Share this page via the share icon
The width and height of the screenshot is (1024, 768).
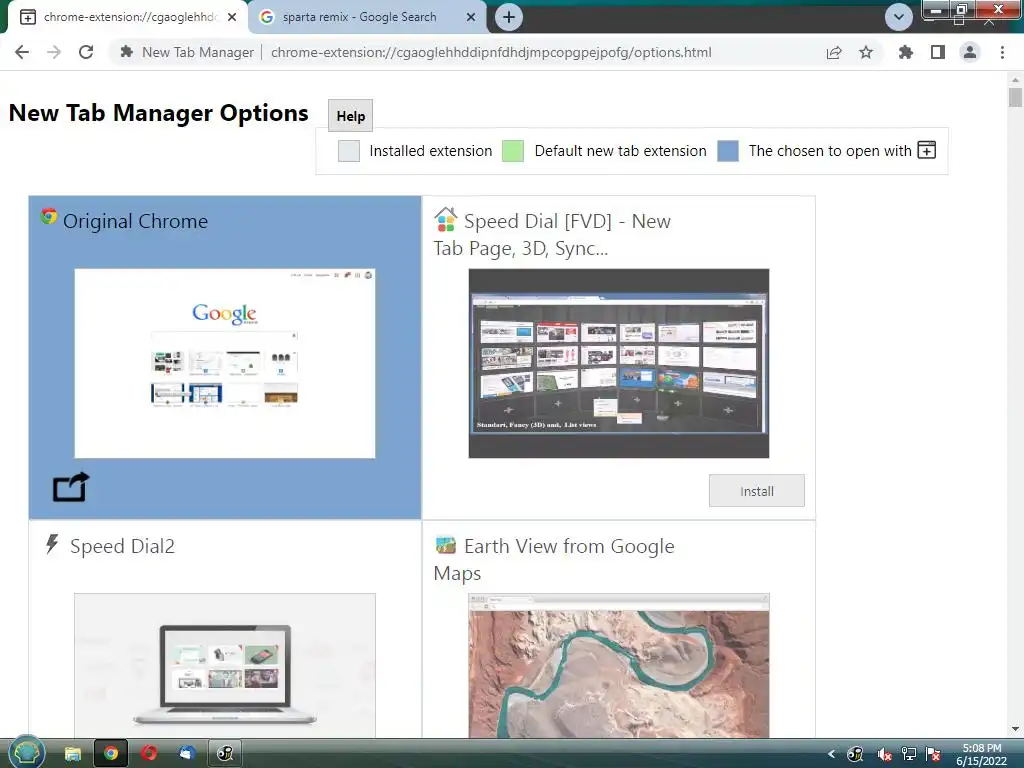pos(834,53)
